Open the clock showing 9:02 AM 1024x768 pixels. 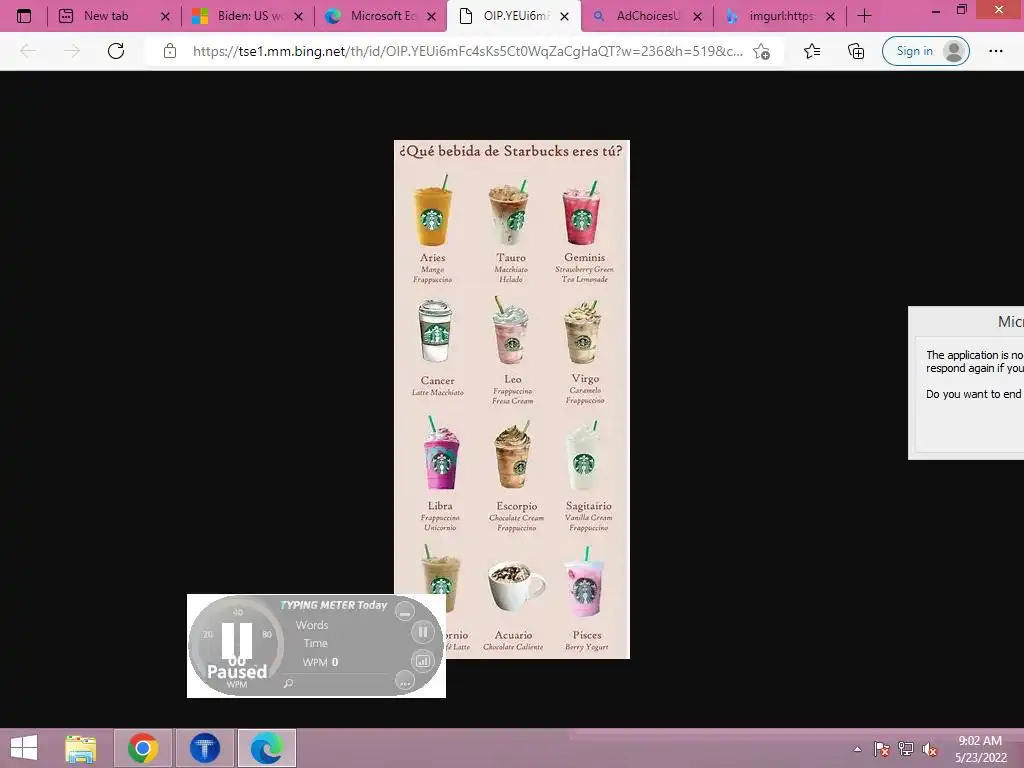[980, 749]
